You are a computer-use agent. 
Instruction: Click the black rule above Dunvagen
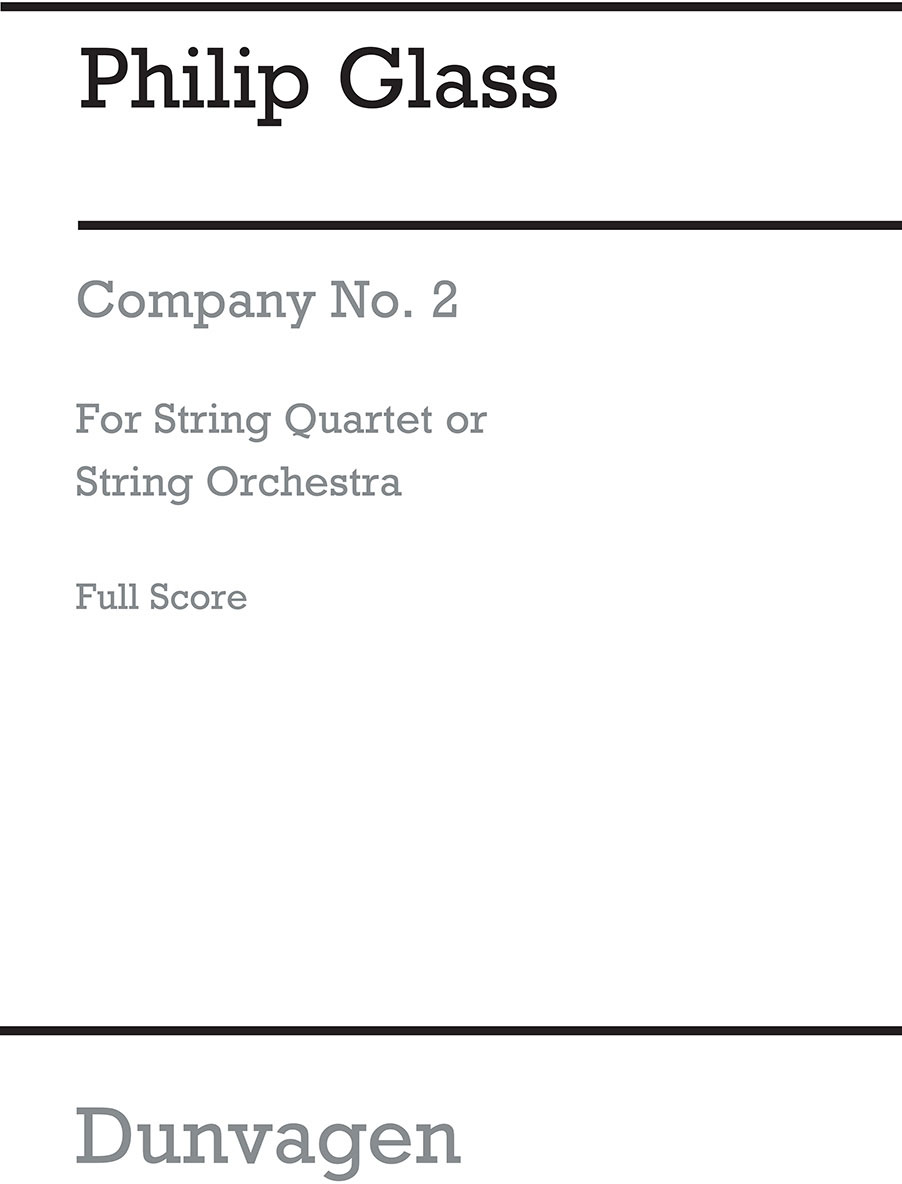[451, 1030]
